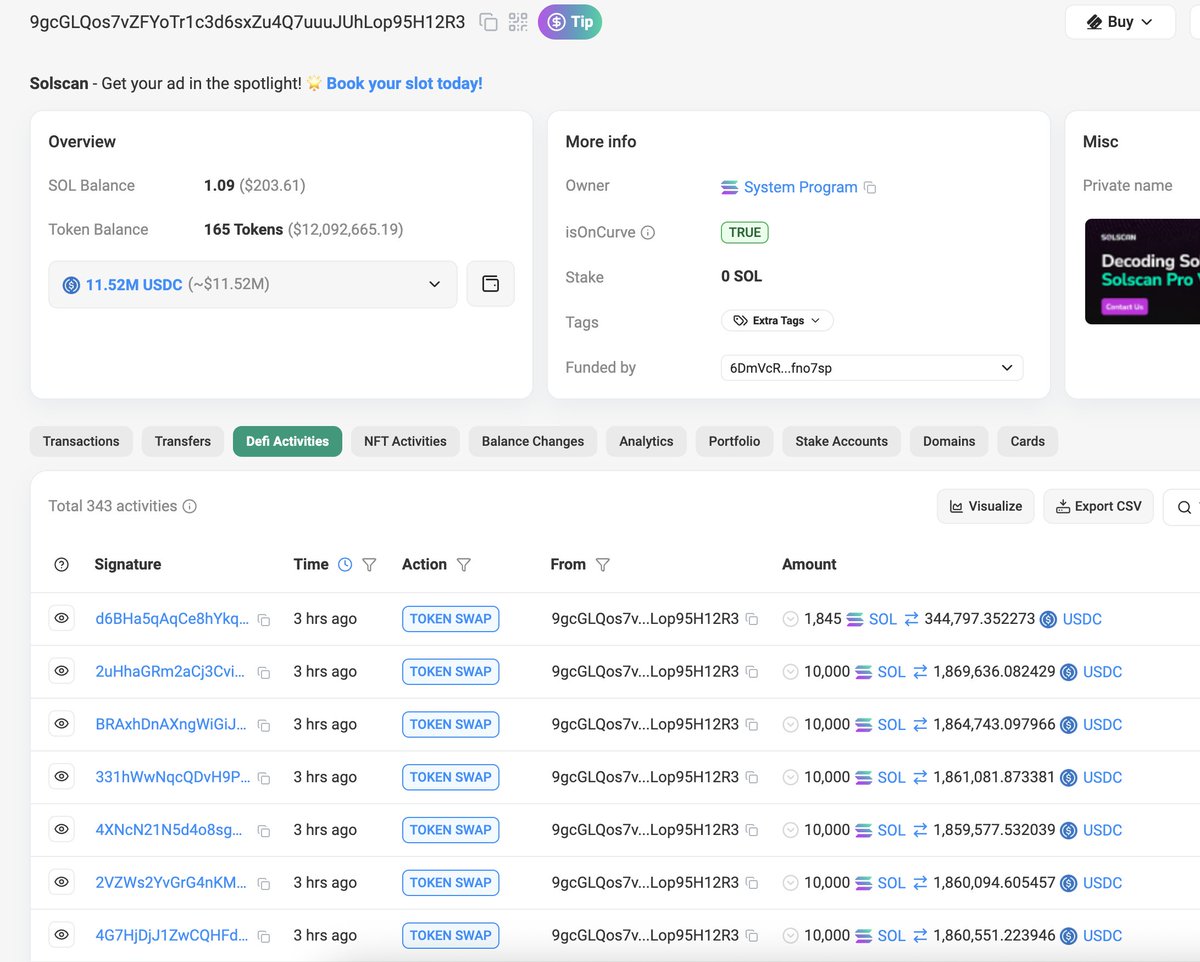Viewport: 1200px width, 962px height.
Task: Filter by Time column funnel icon
Action: tap(369, 565)
